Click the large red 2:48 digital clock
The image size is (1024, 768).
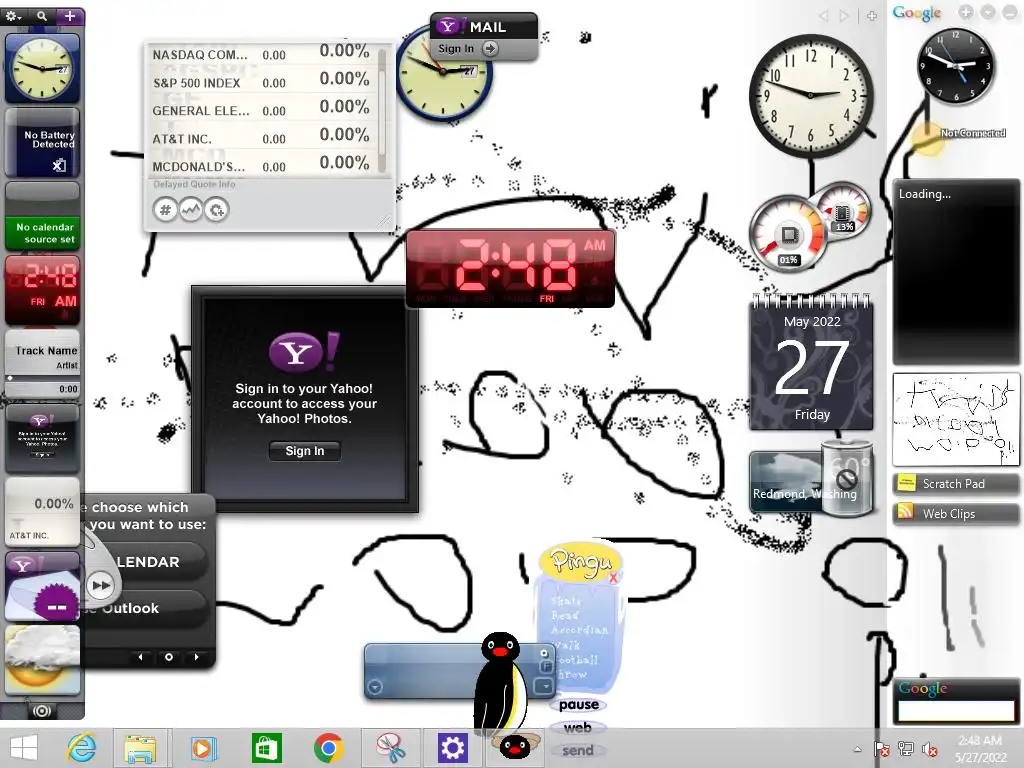tap(510, 268)
